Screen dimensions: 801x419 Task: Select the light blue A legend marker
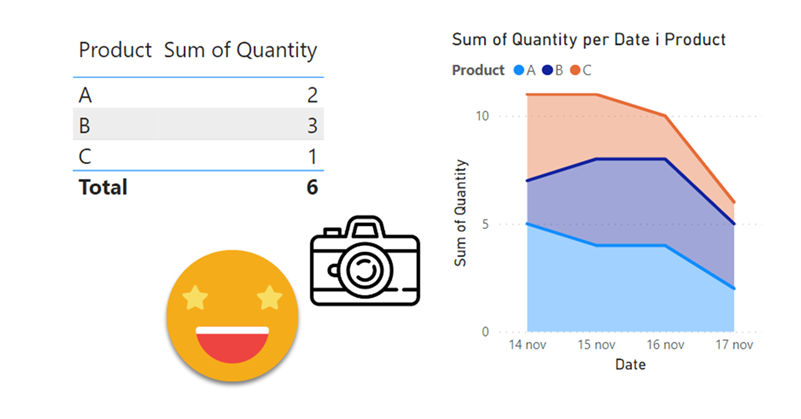(517, 70)
